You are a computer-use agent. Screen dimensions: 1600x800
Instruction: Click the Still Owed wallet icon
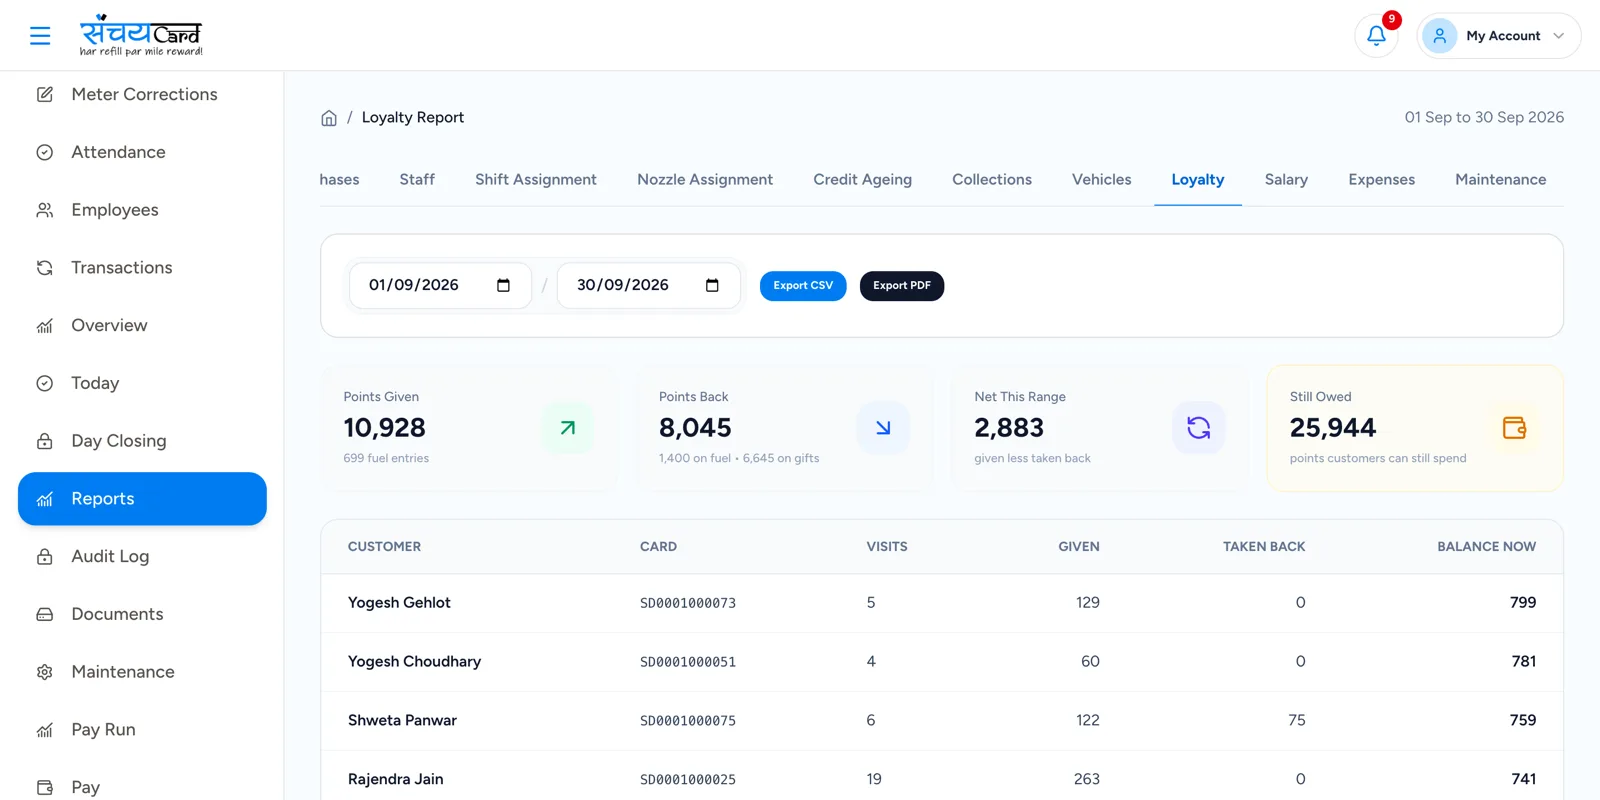pos(1514,428)
